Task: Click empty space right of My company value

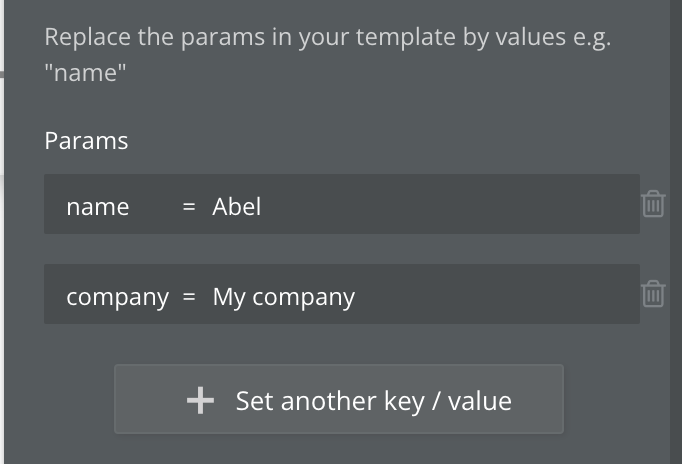Action: 500,295
